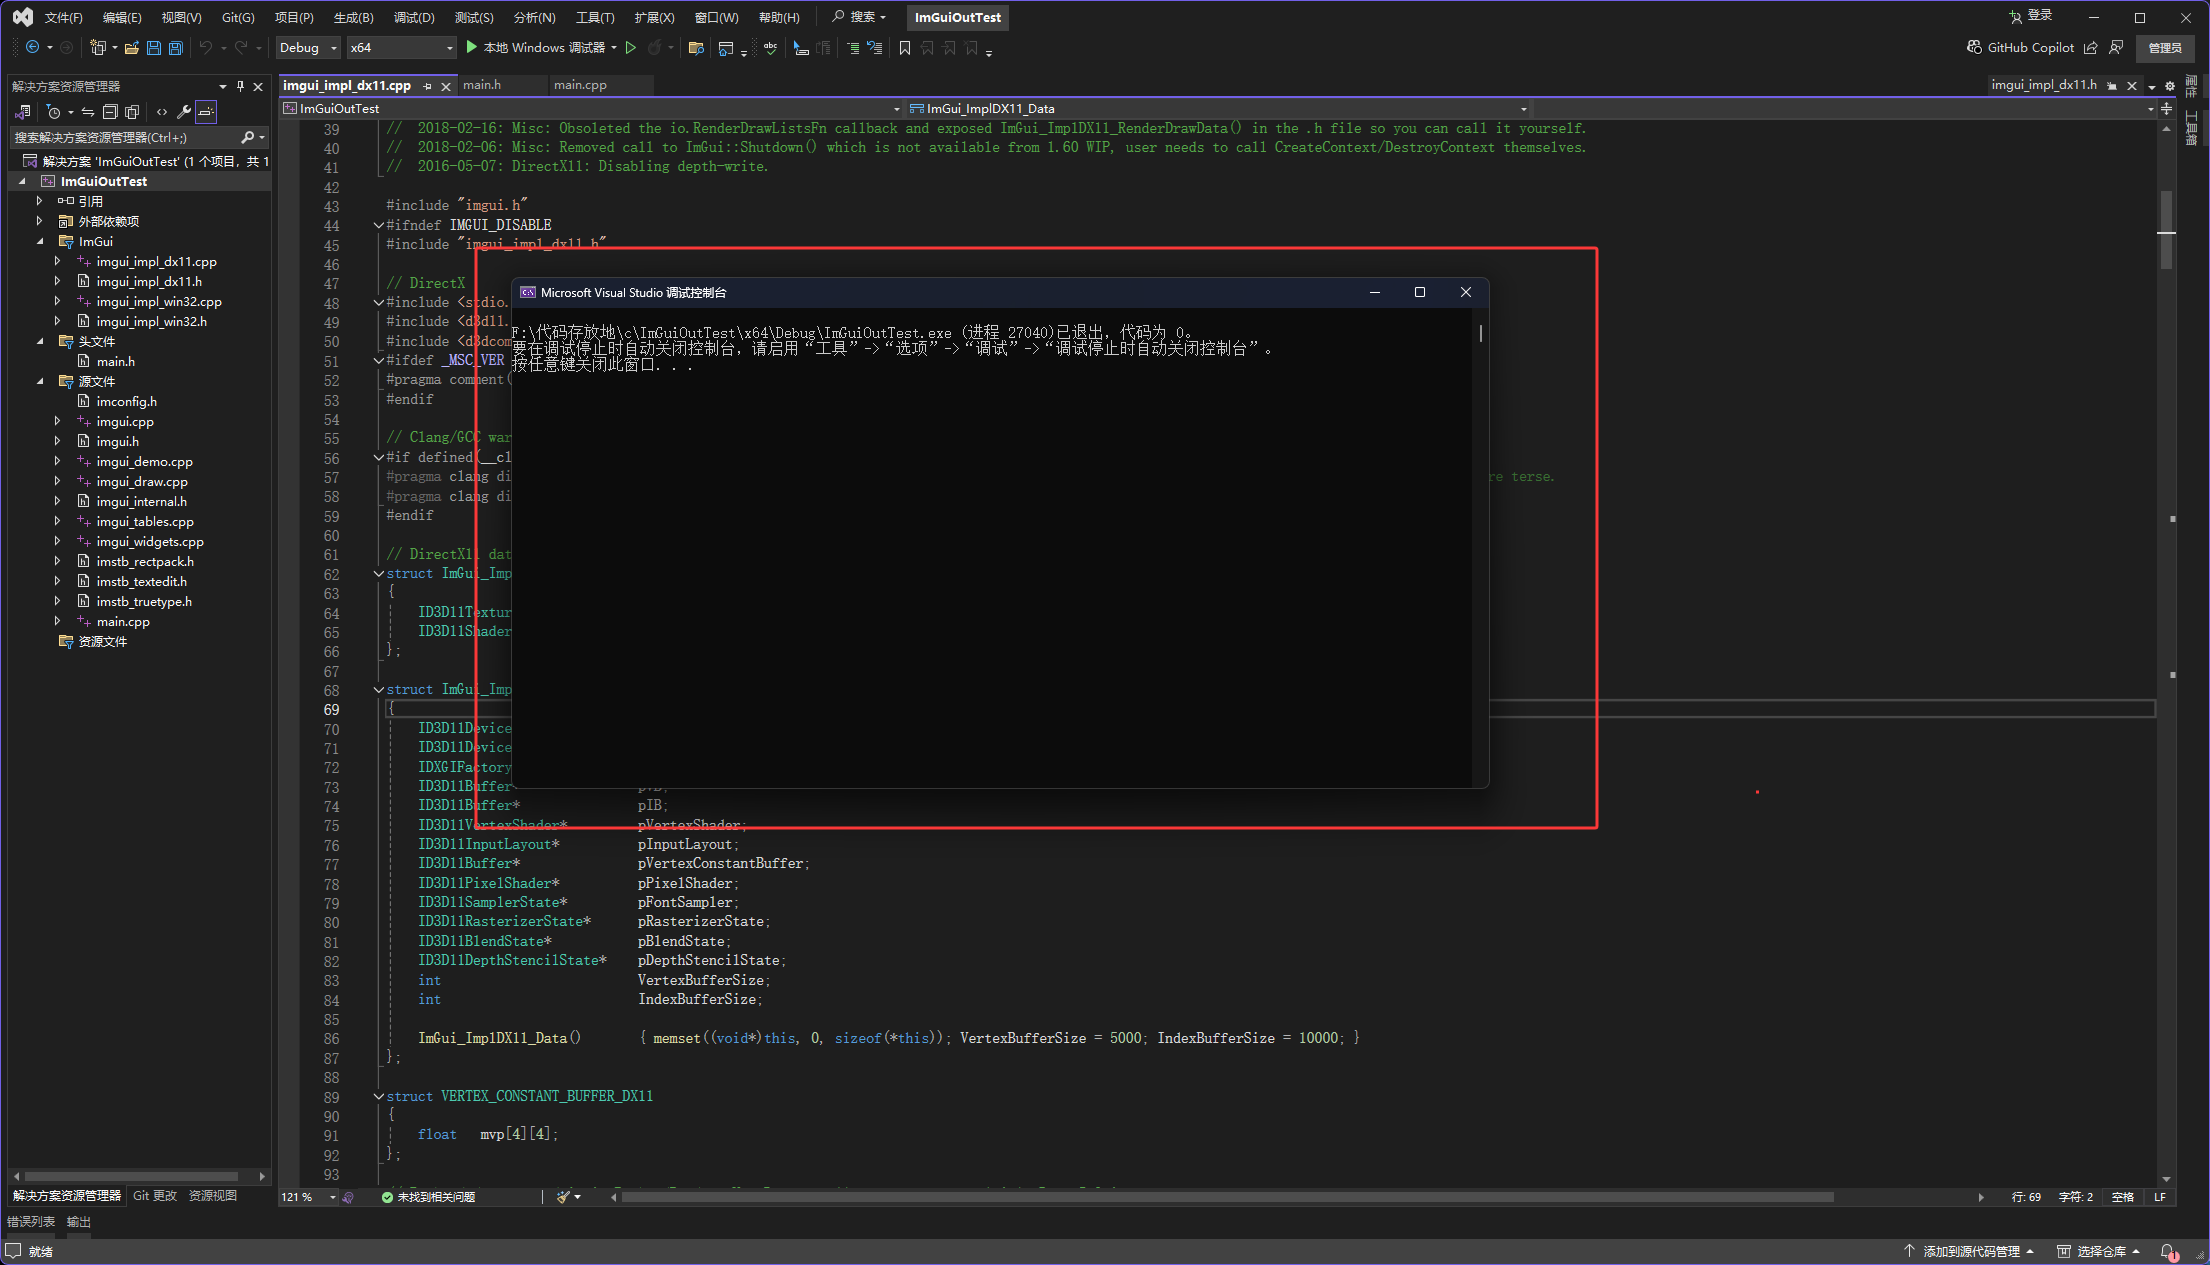Click the editor horizontal scrollbar
Image resolution: width=2210 pixels, height=1265 pixels.
point(1228,1197)
